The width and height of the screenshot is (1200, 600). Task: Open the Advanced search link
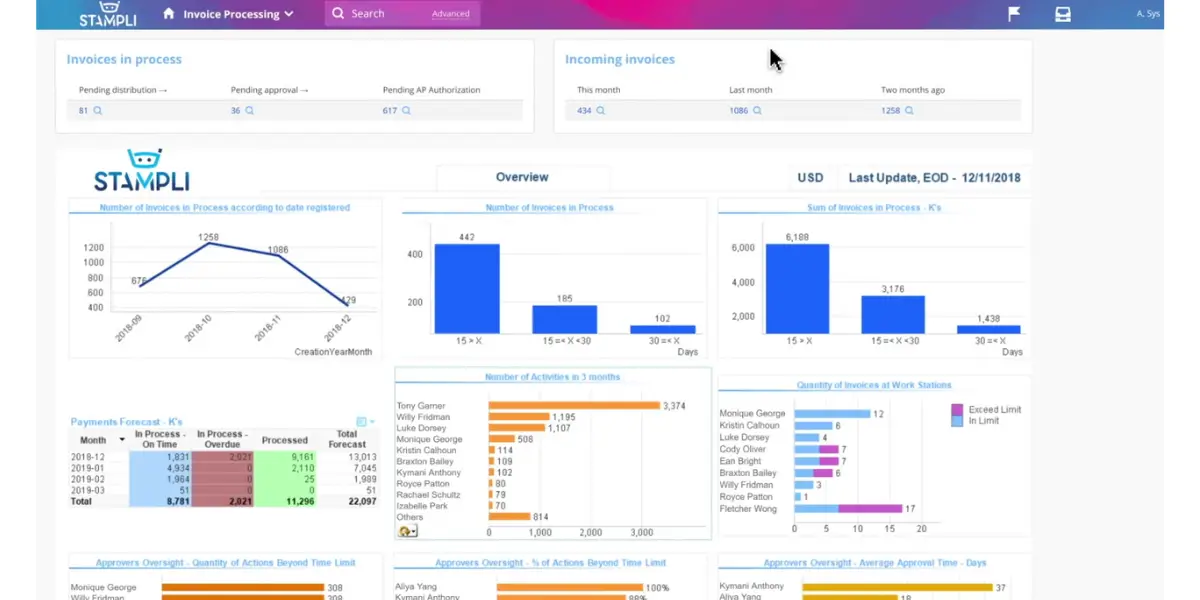450,14
